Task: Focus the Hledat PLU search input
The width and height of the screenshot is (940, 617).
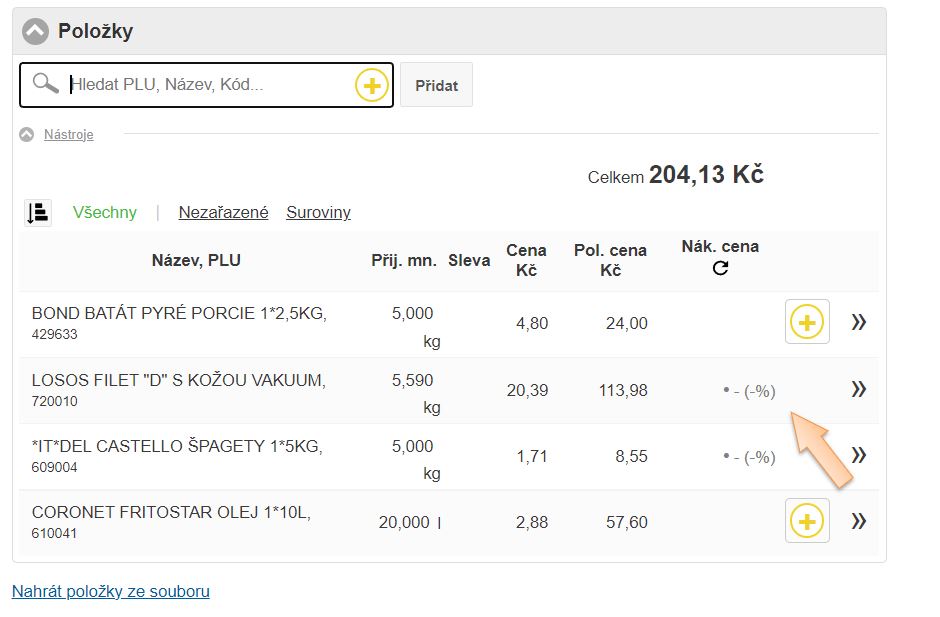Action: 208,85
